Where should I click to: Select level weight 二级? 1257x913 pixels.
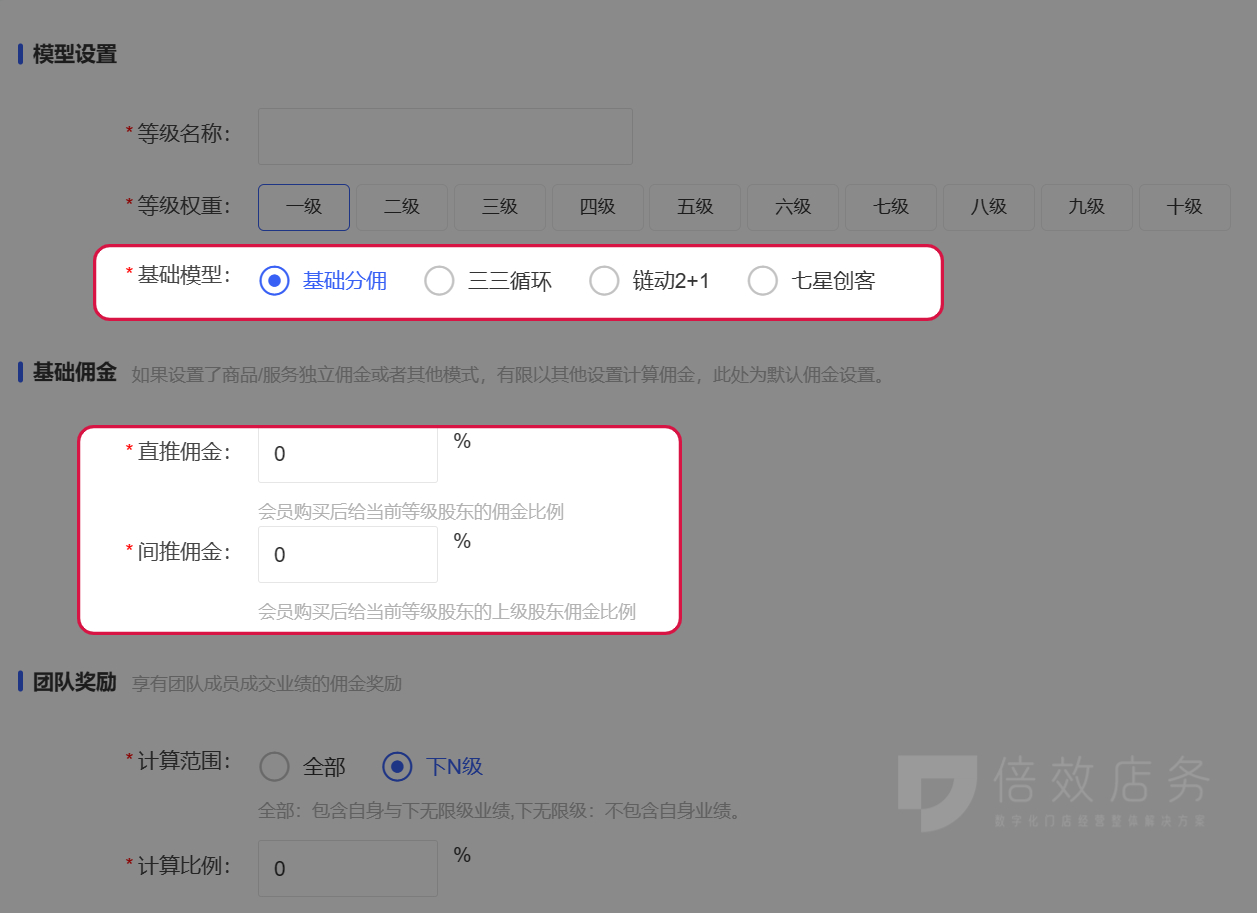[401, 207]
